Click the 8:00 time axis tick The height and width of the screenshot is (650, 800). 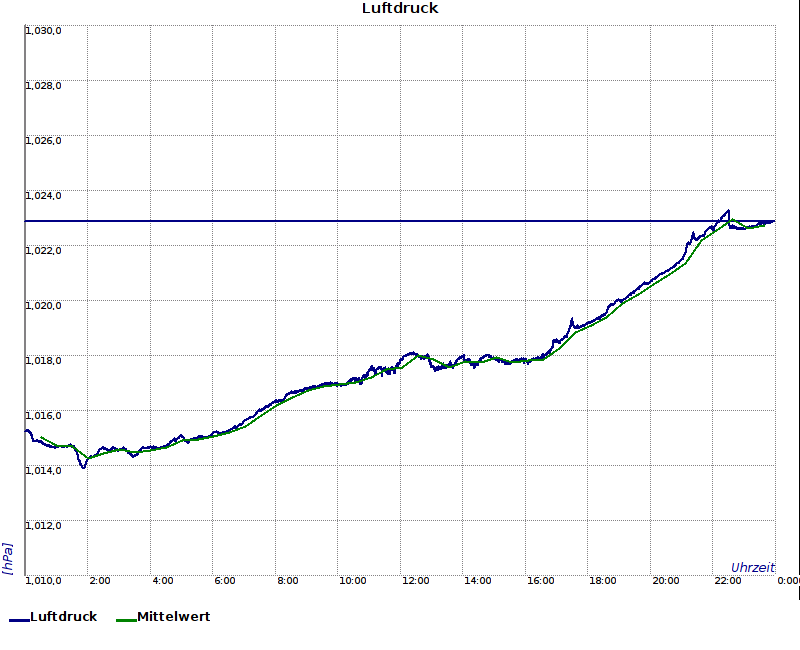288,580
